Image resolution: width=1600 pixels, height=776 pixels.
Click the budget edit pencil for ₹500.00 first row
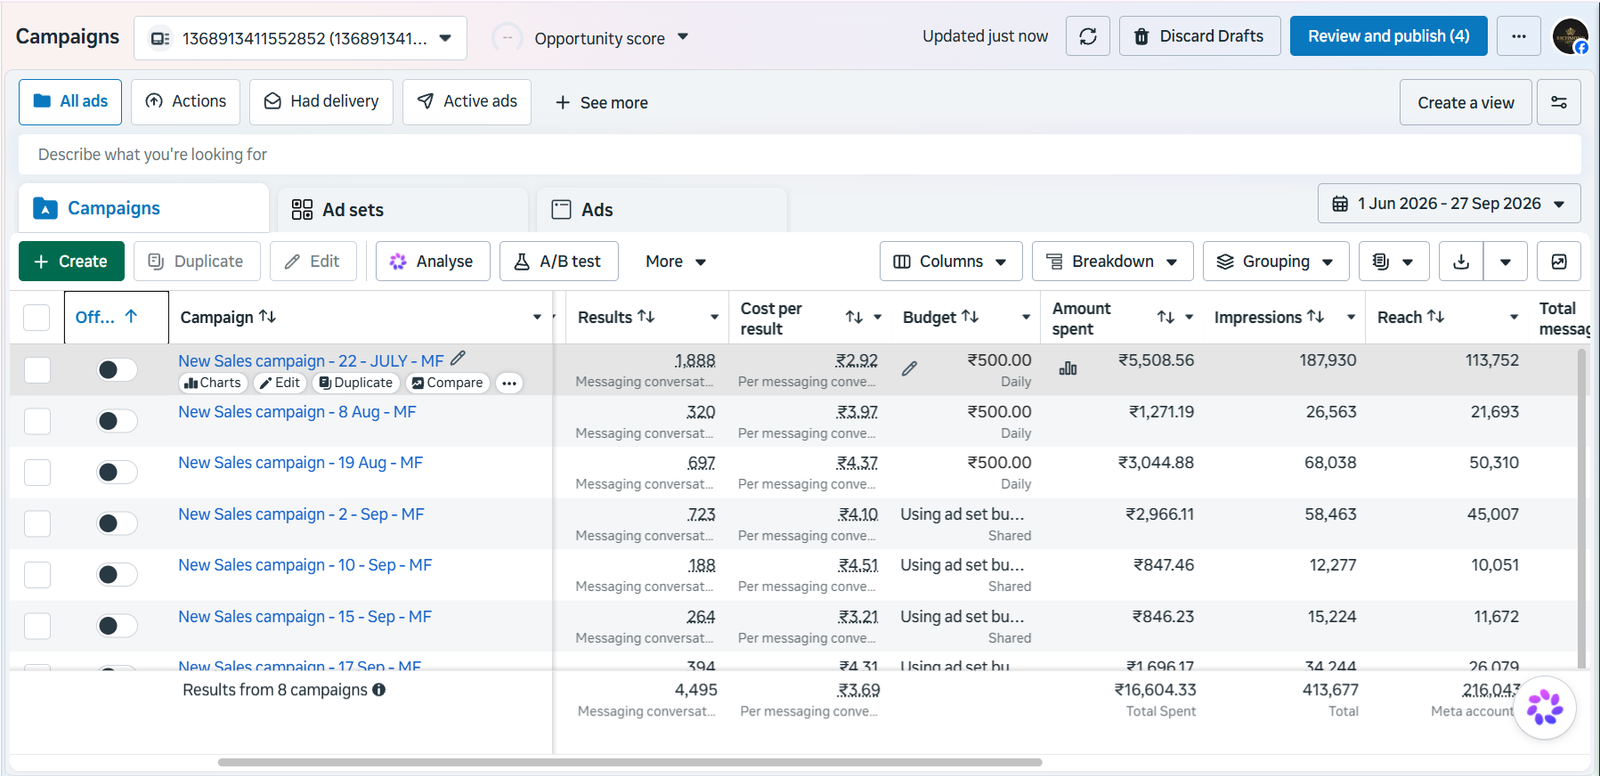909,369
